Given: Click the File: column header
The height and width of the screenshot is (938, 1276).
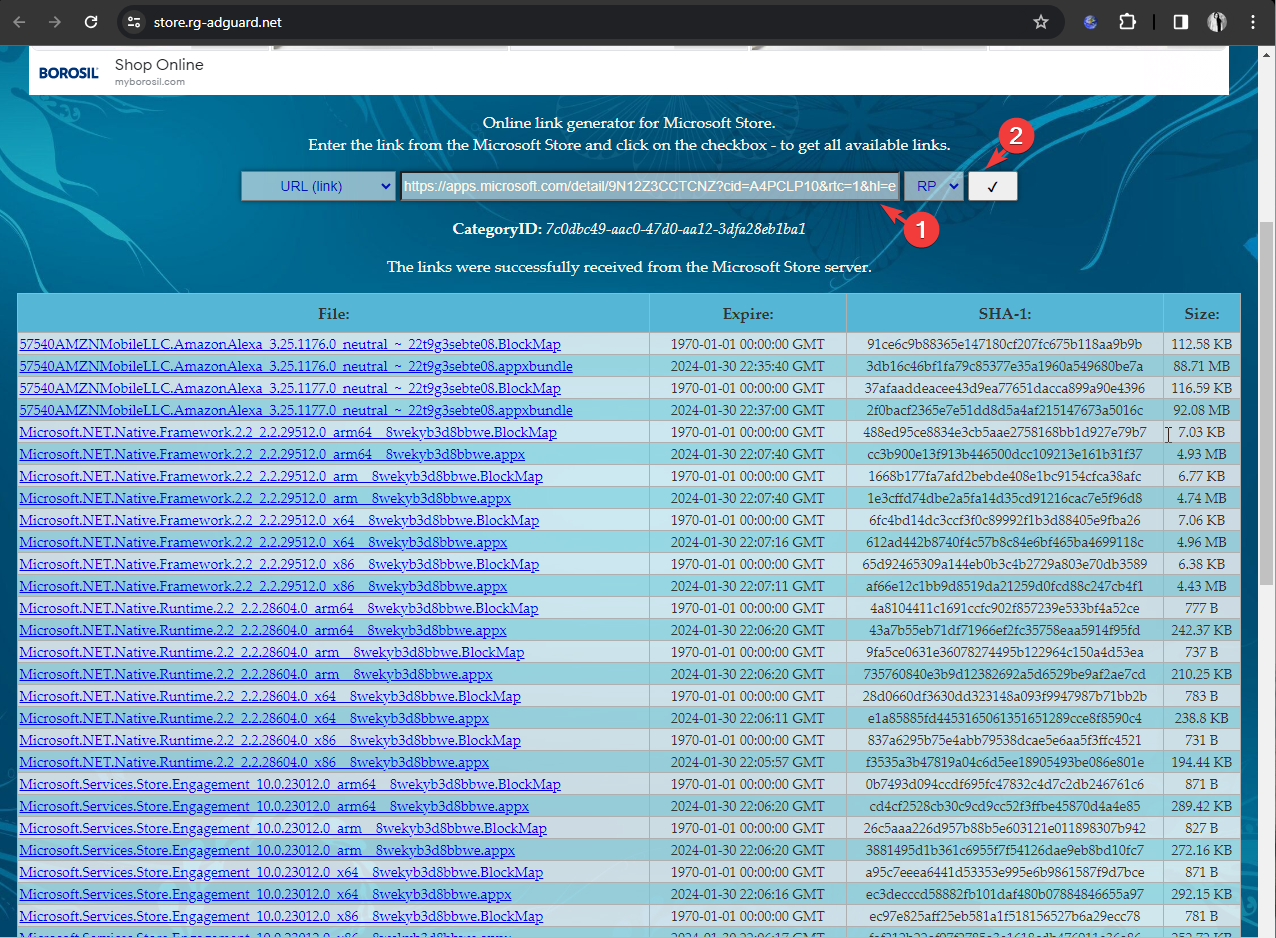Looking at the screenshot, I should 333,313.
